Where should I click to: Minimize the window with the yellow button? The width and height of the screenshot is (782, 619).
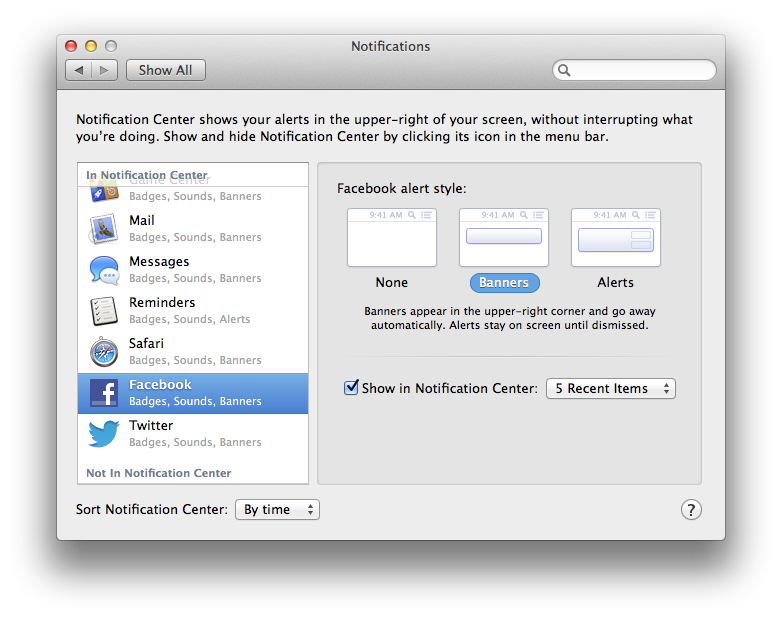click(91, 46)
